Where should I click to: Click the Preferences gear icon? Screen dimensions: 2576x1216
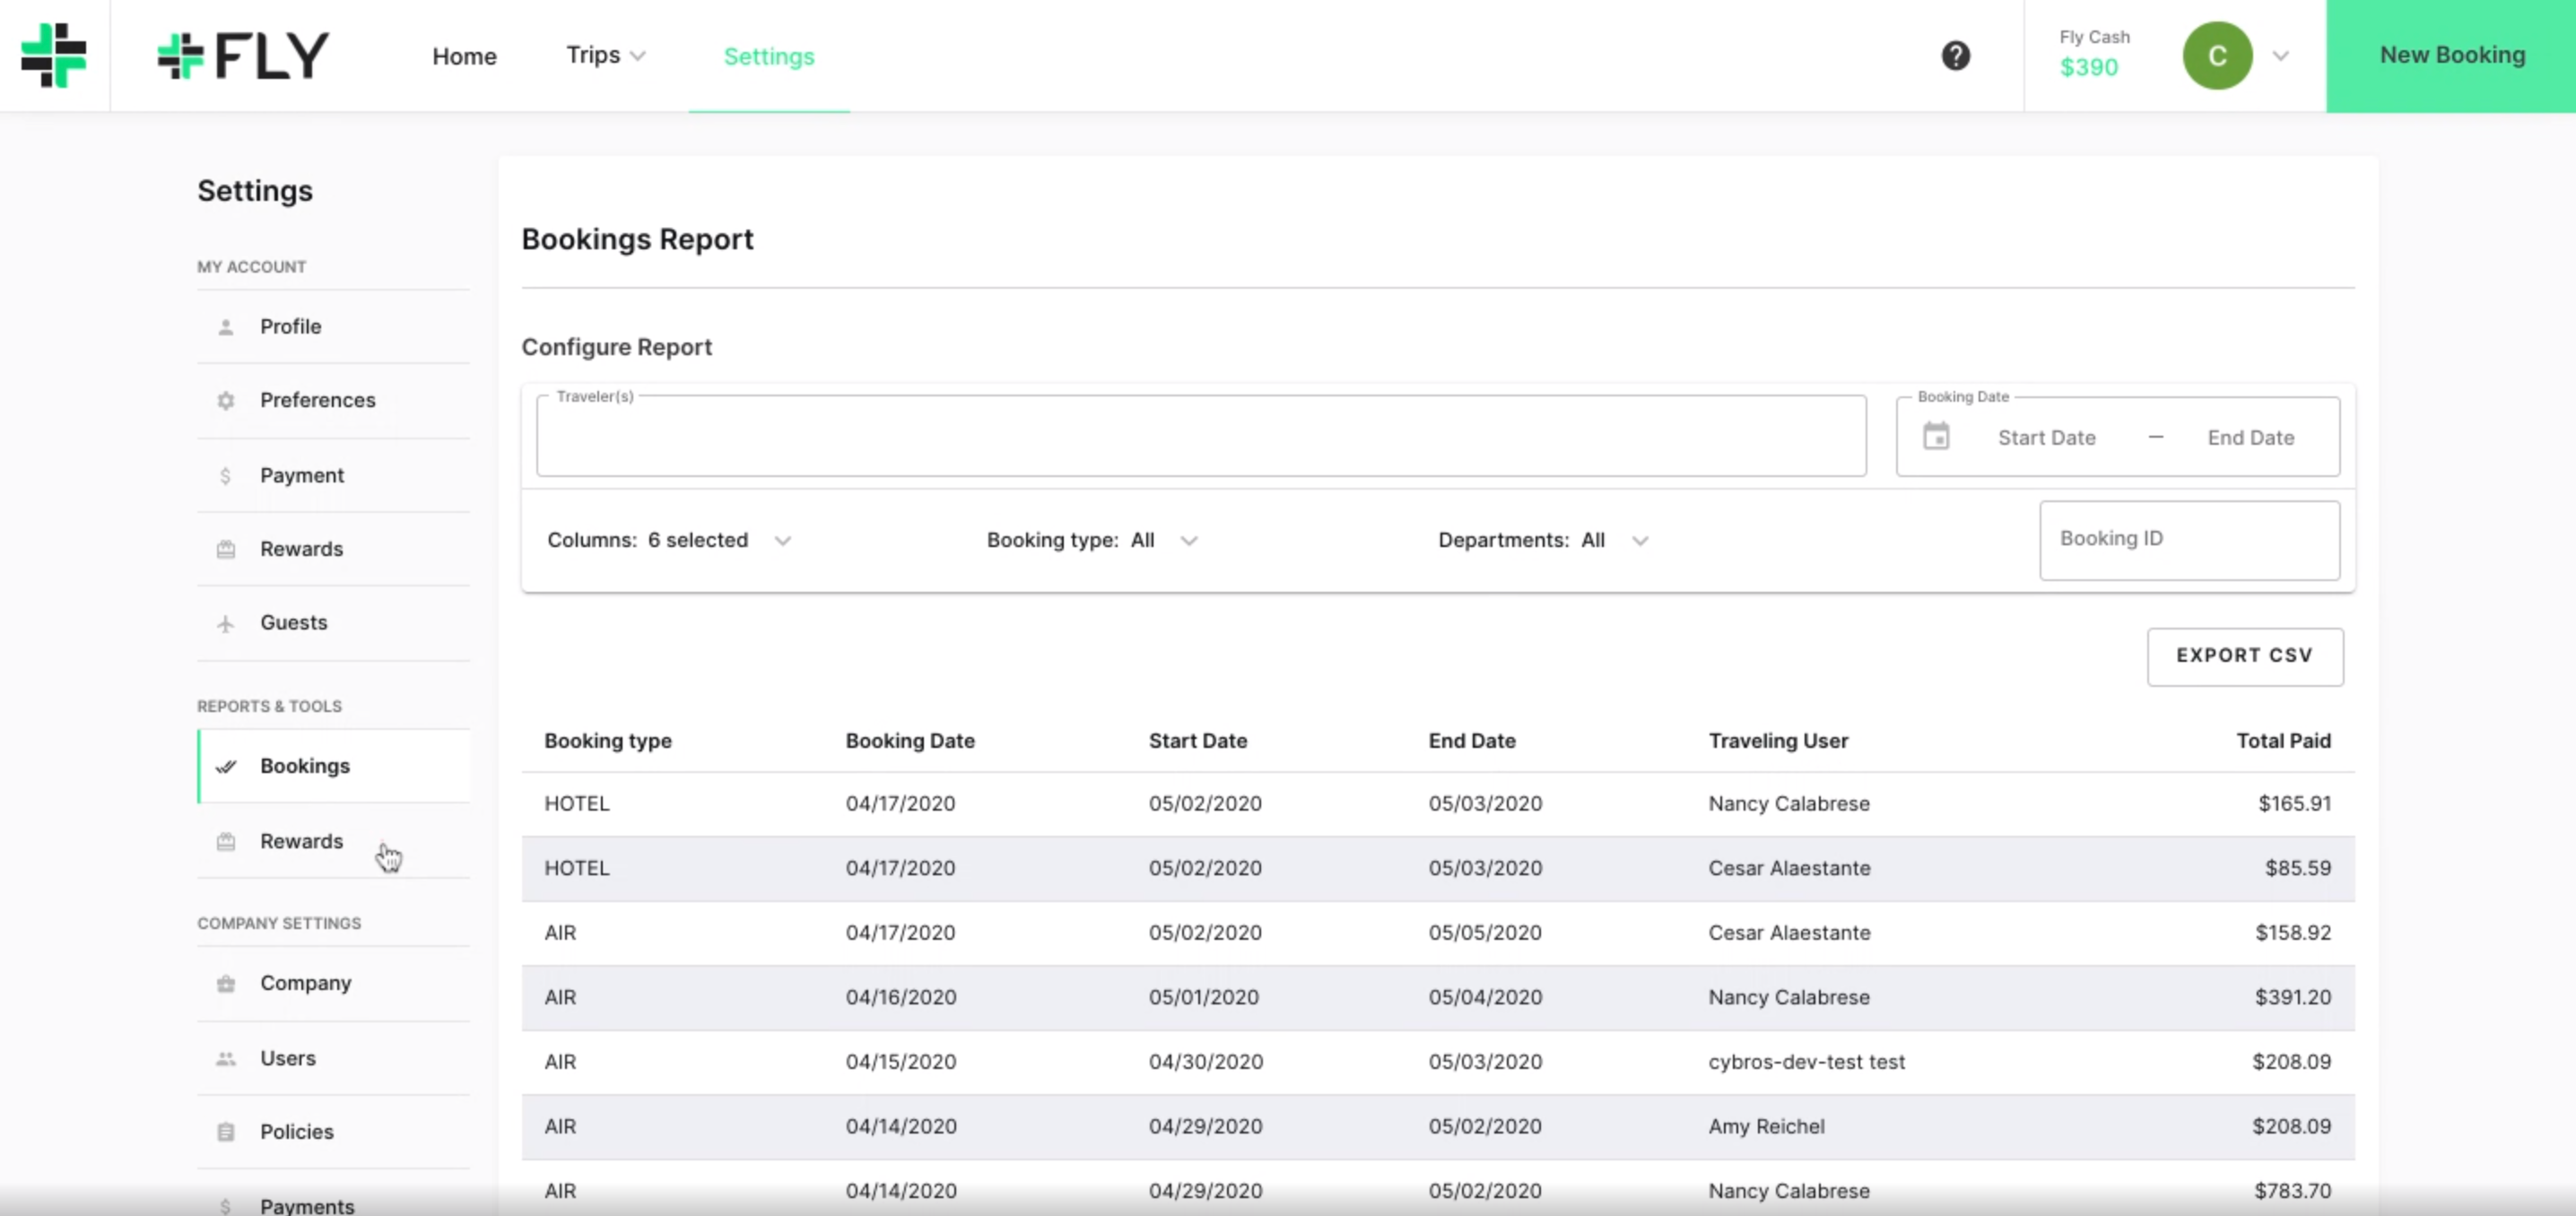pyautogui.click(x=226, y=400)
